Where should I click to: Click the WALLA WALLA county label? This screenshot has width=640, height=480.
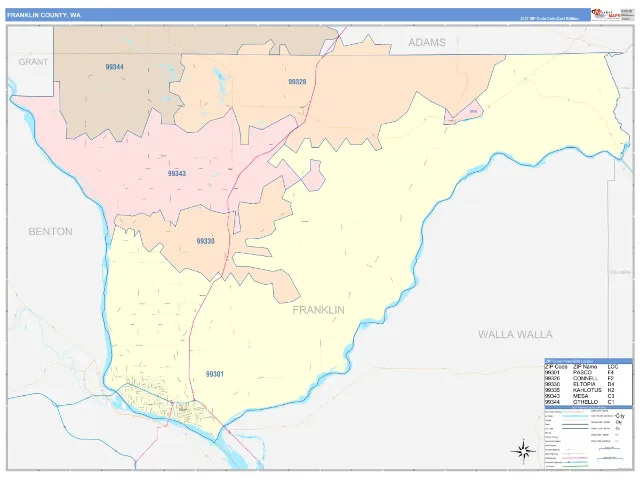click(x=515, y=334)
